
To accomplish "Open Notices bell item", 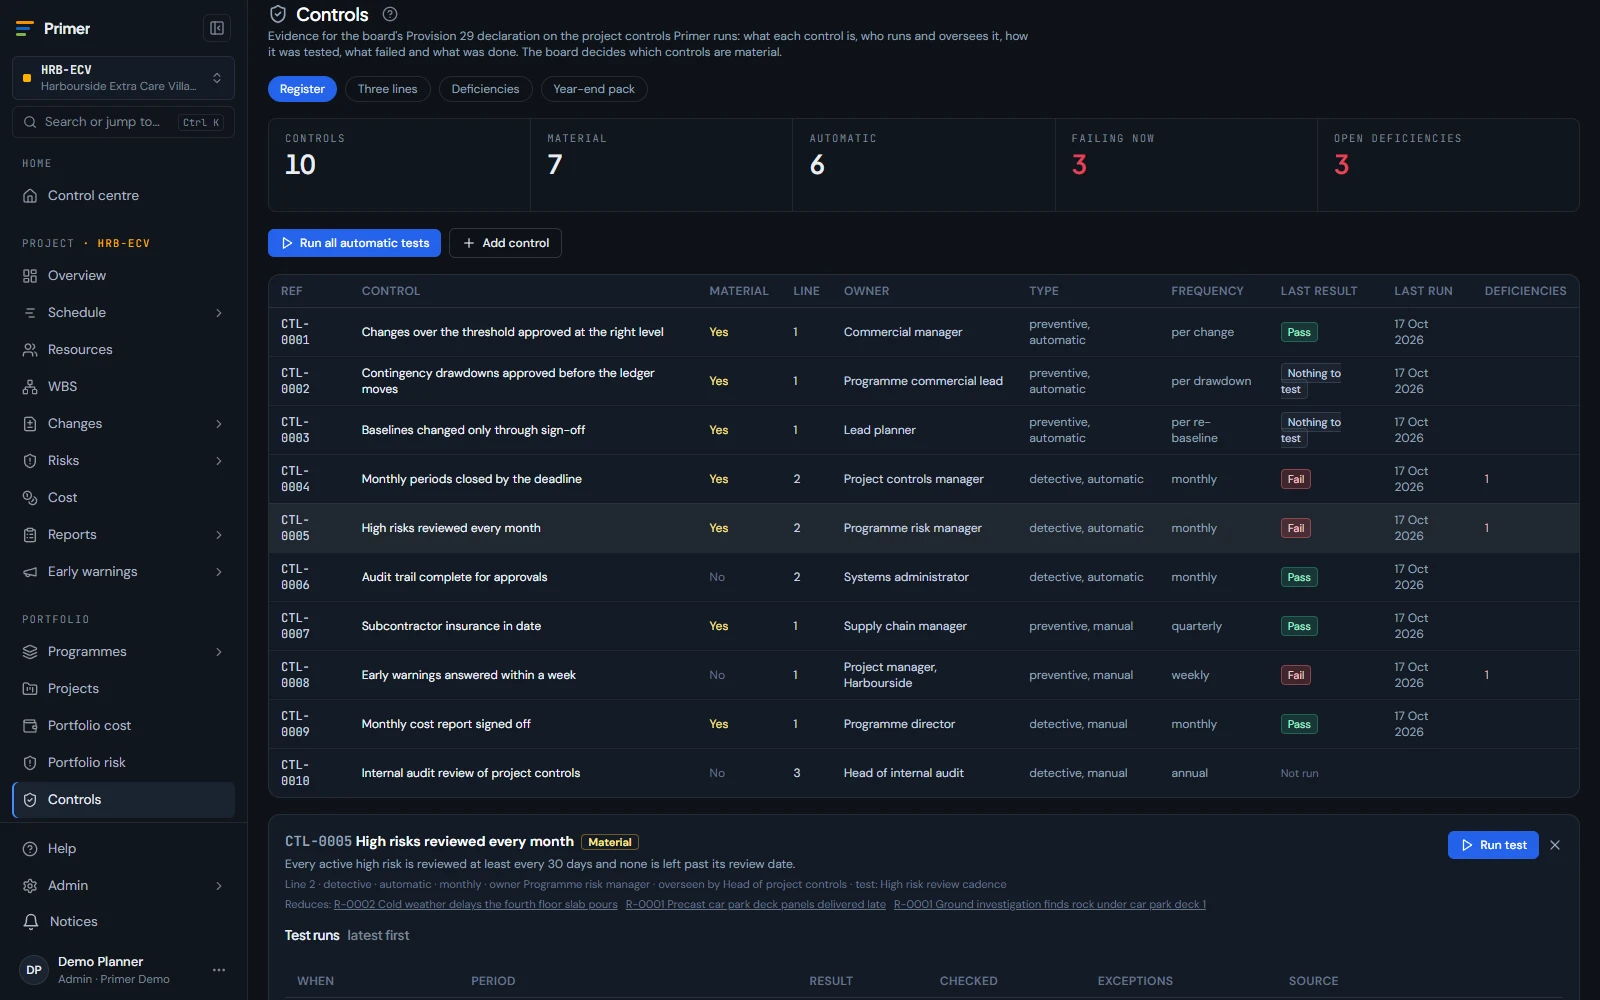I will point(123,922).
